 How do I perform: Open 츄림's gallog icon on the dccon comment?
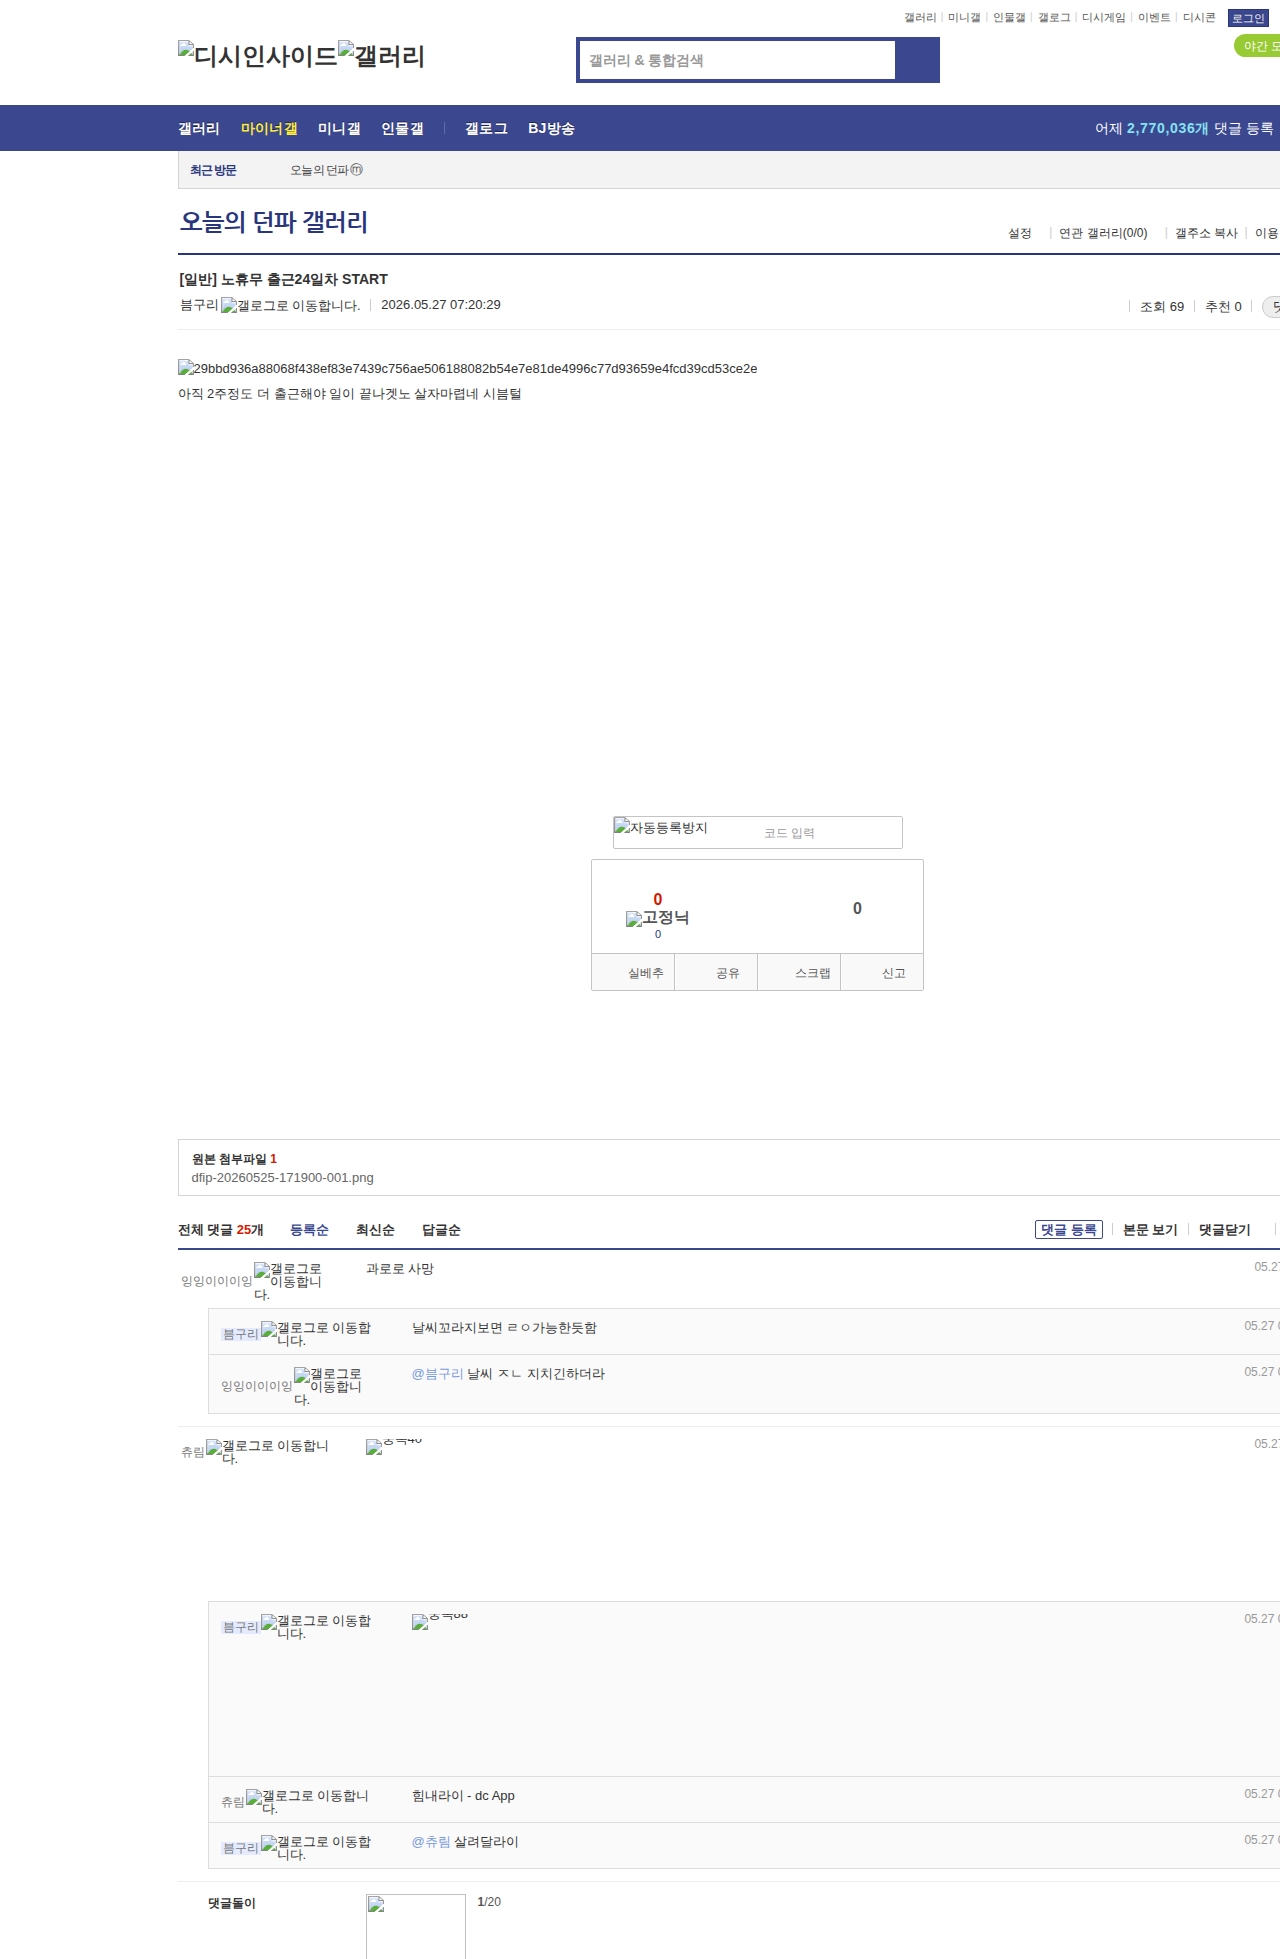click(267, 1451)
